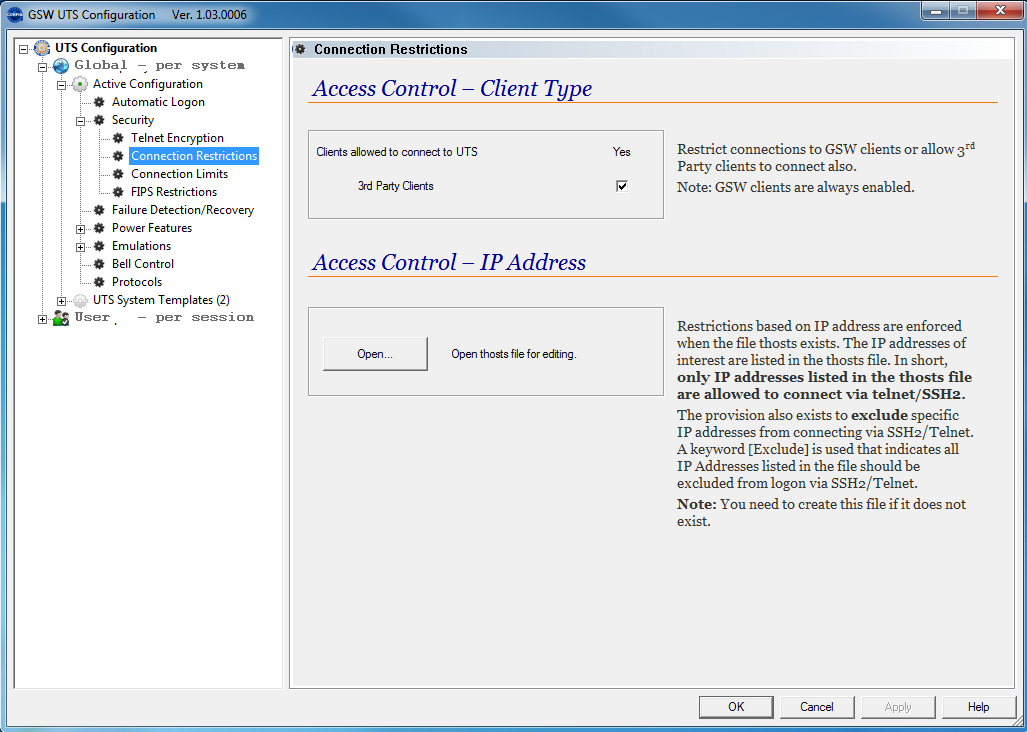This screenshot has height=732, width=1027.
Task: Select Bell Control in the tree
Action: 143,264
